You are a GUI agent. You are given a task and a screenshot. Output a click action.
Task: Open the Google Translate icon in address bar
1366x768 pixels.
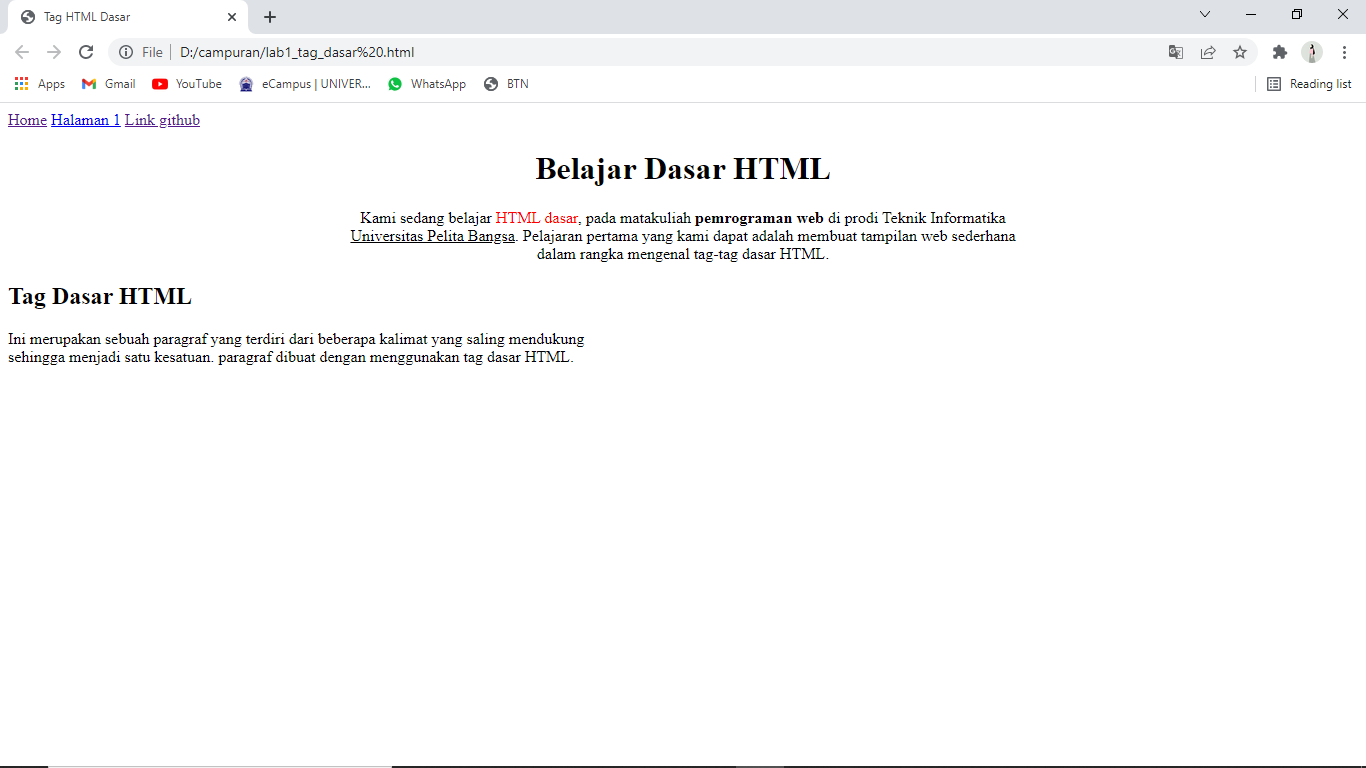click(x=1176, y=52)
